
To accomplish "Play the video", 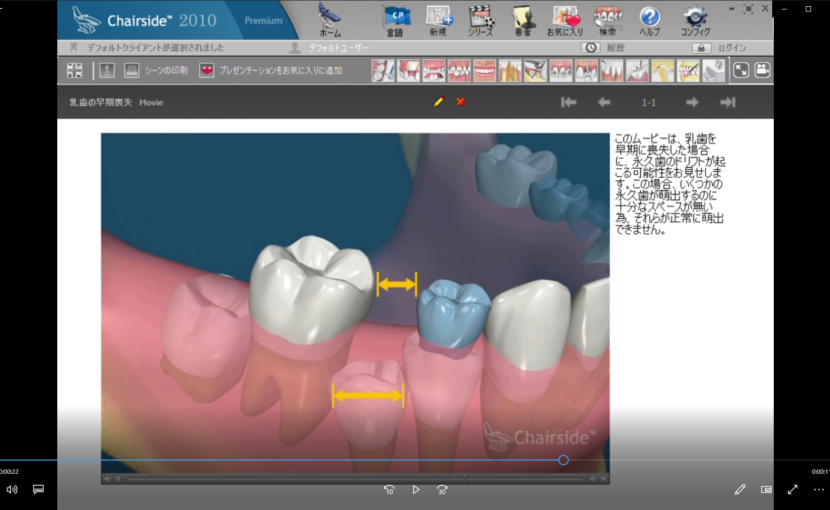I will pyautogui.click(x=416, y=490).
